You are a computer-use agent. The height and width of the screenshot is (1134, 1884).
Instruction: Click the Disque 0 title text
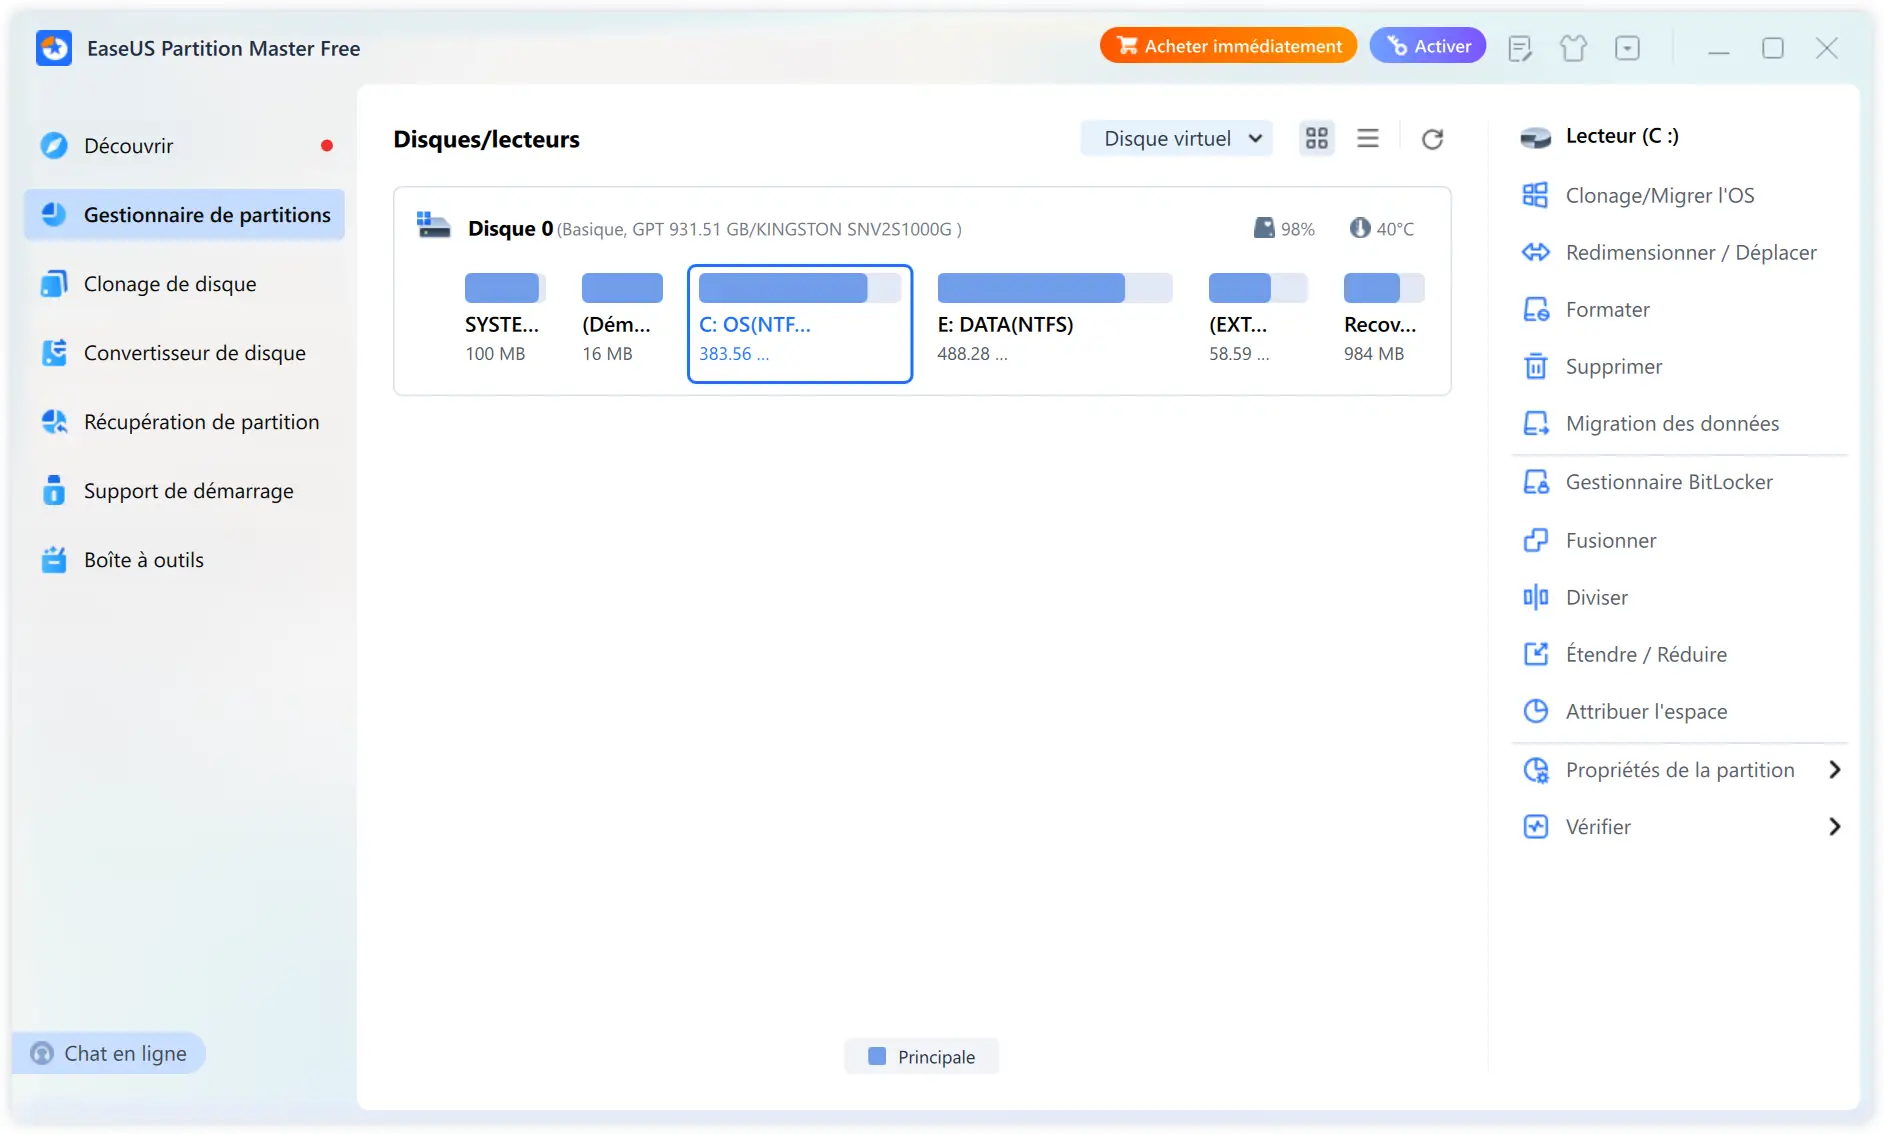point(510,229)
